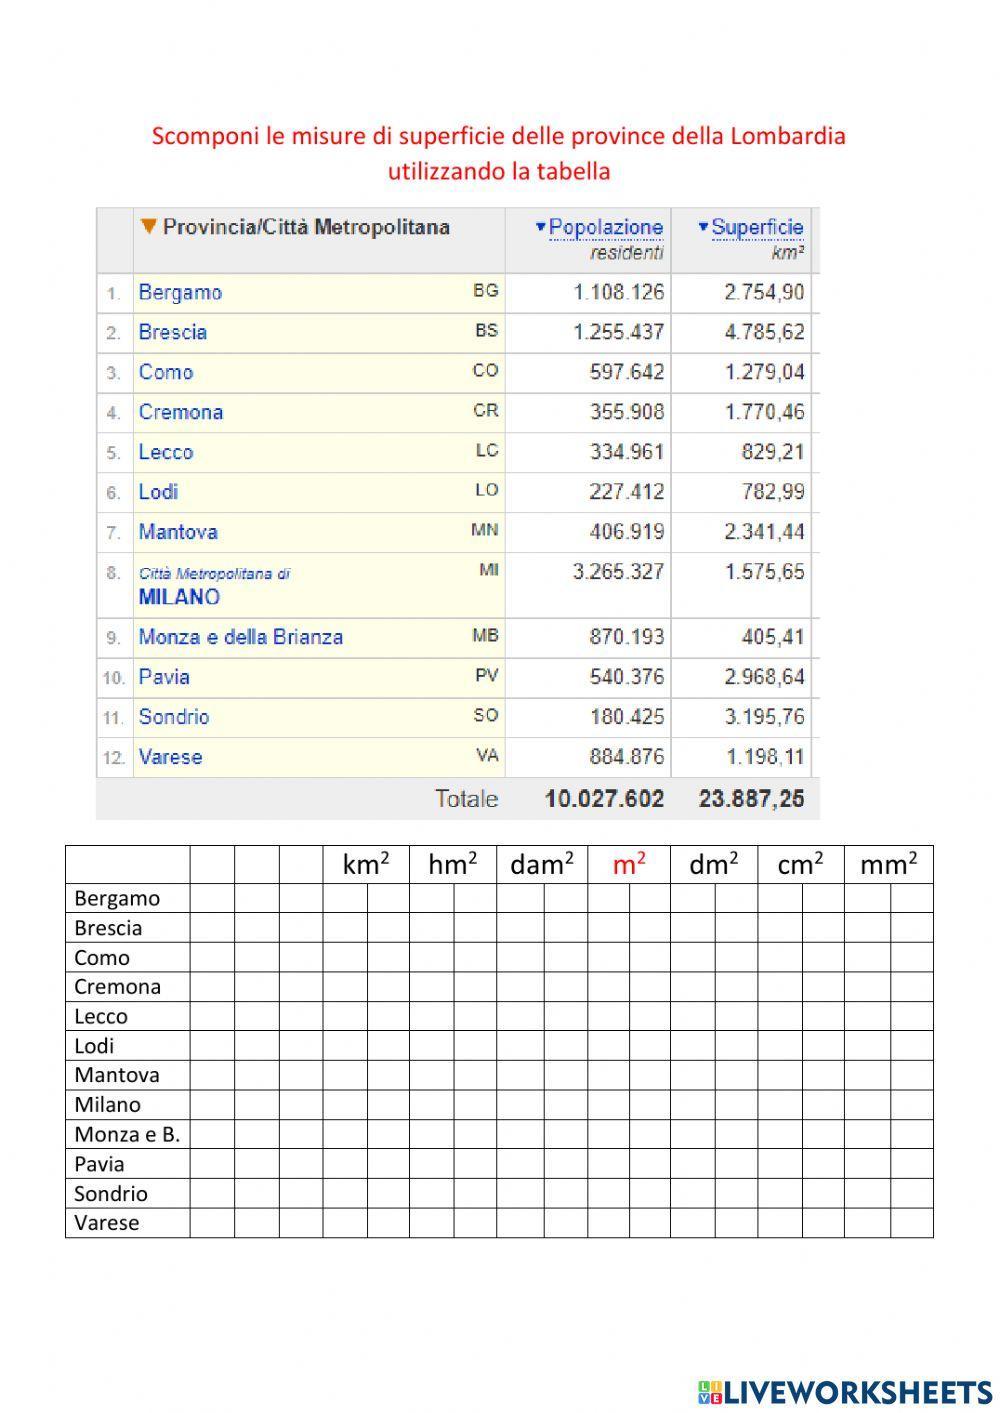The height and width of the screenshot is (1413, 1000).
Task: Open the Lodi province link
Action: 158,492
